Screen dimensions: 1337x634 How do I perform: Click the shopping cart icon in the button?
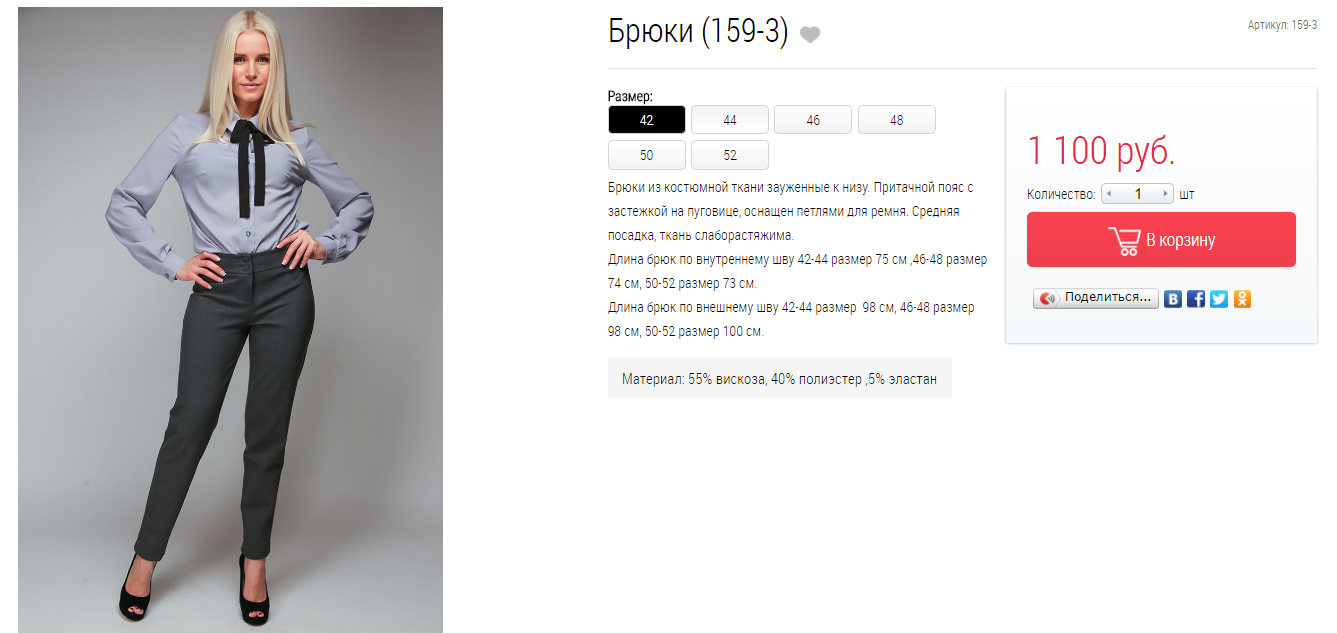coord(1124,240)
